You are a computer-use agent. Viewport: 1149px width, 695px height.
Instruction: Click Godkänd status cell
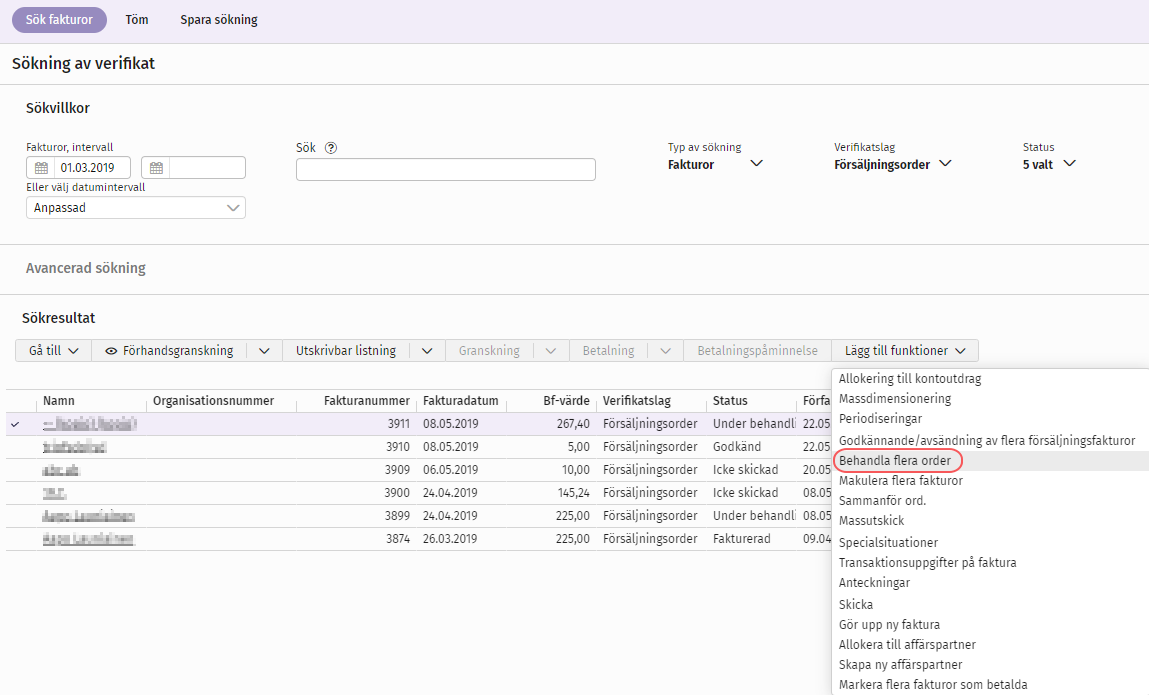[x=736, y=446]
